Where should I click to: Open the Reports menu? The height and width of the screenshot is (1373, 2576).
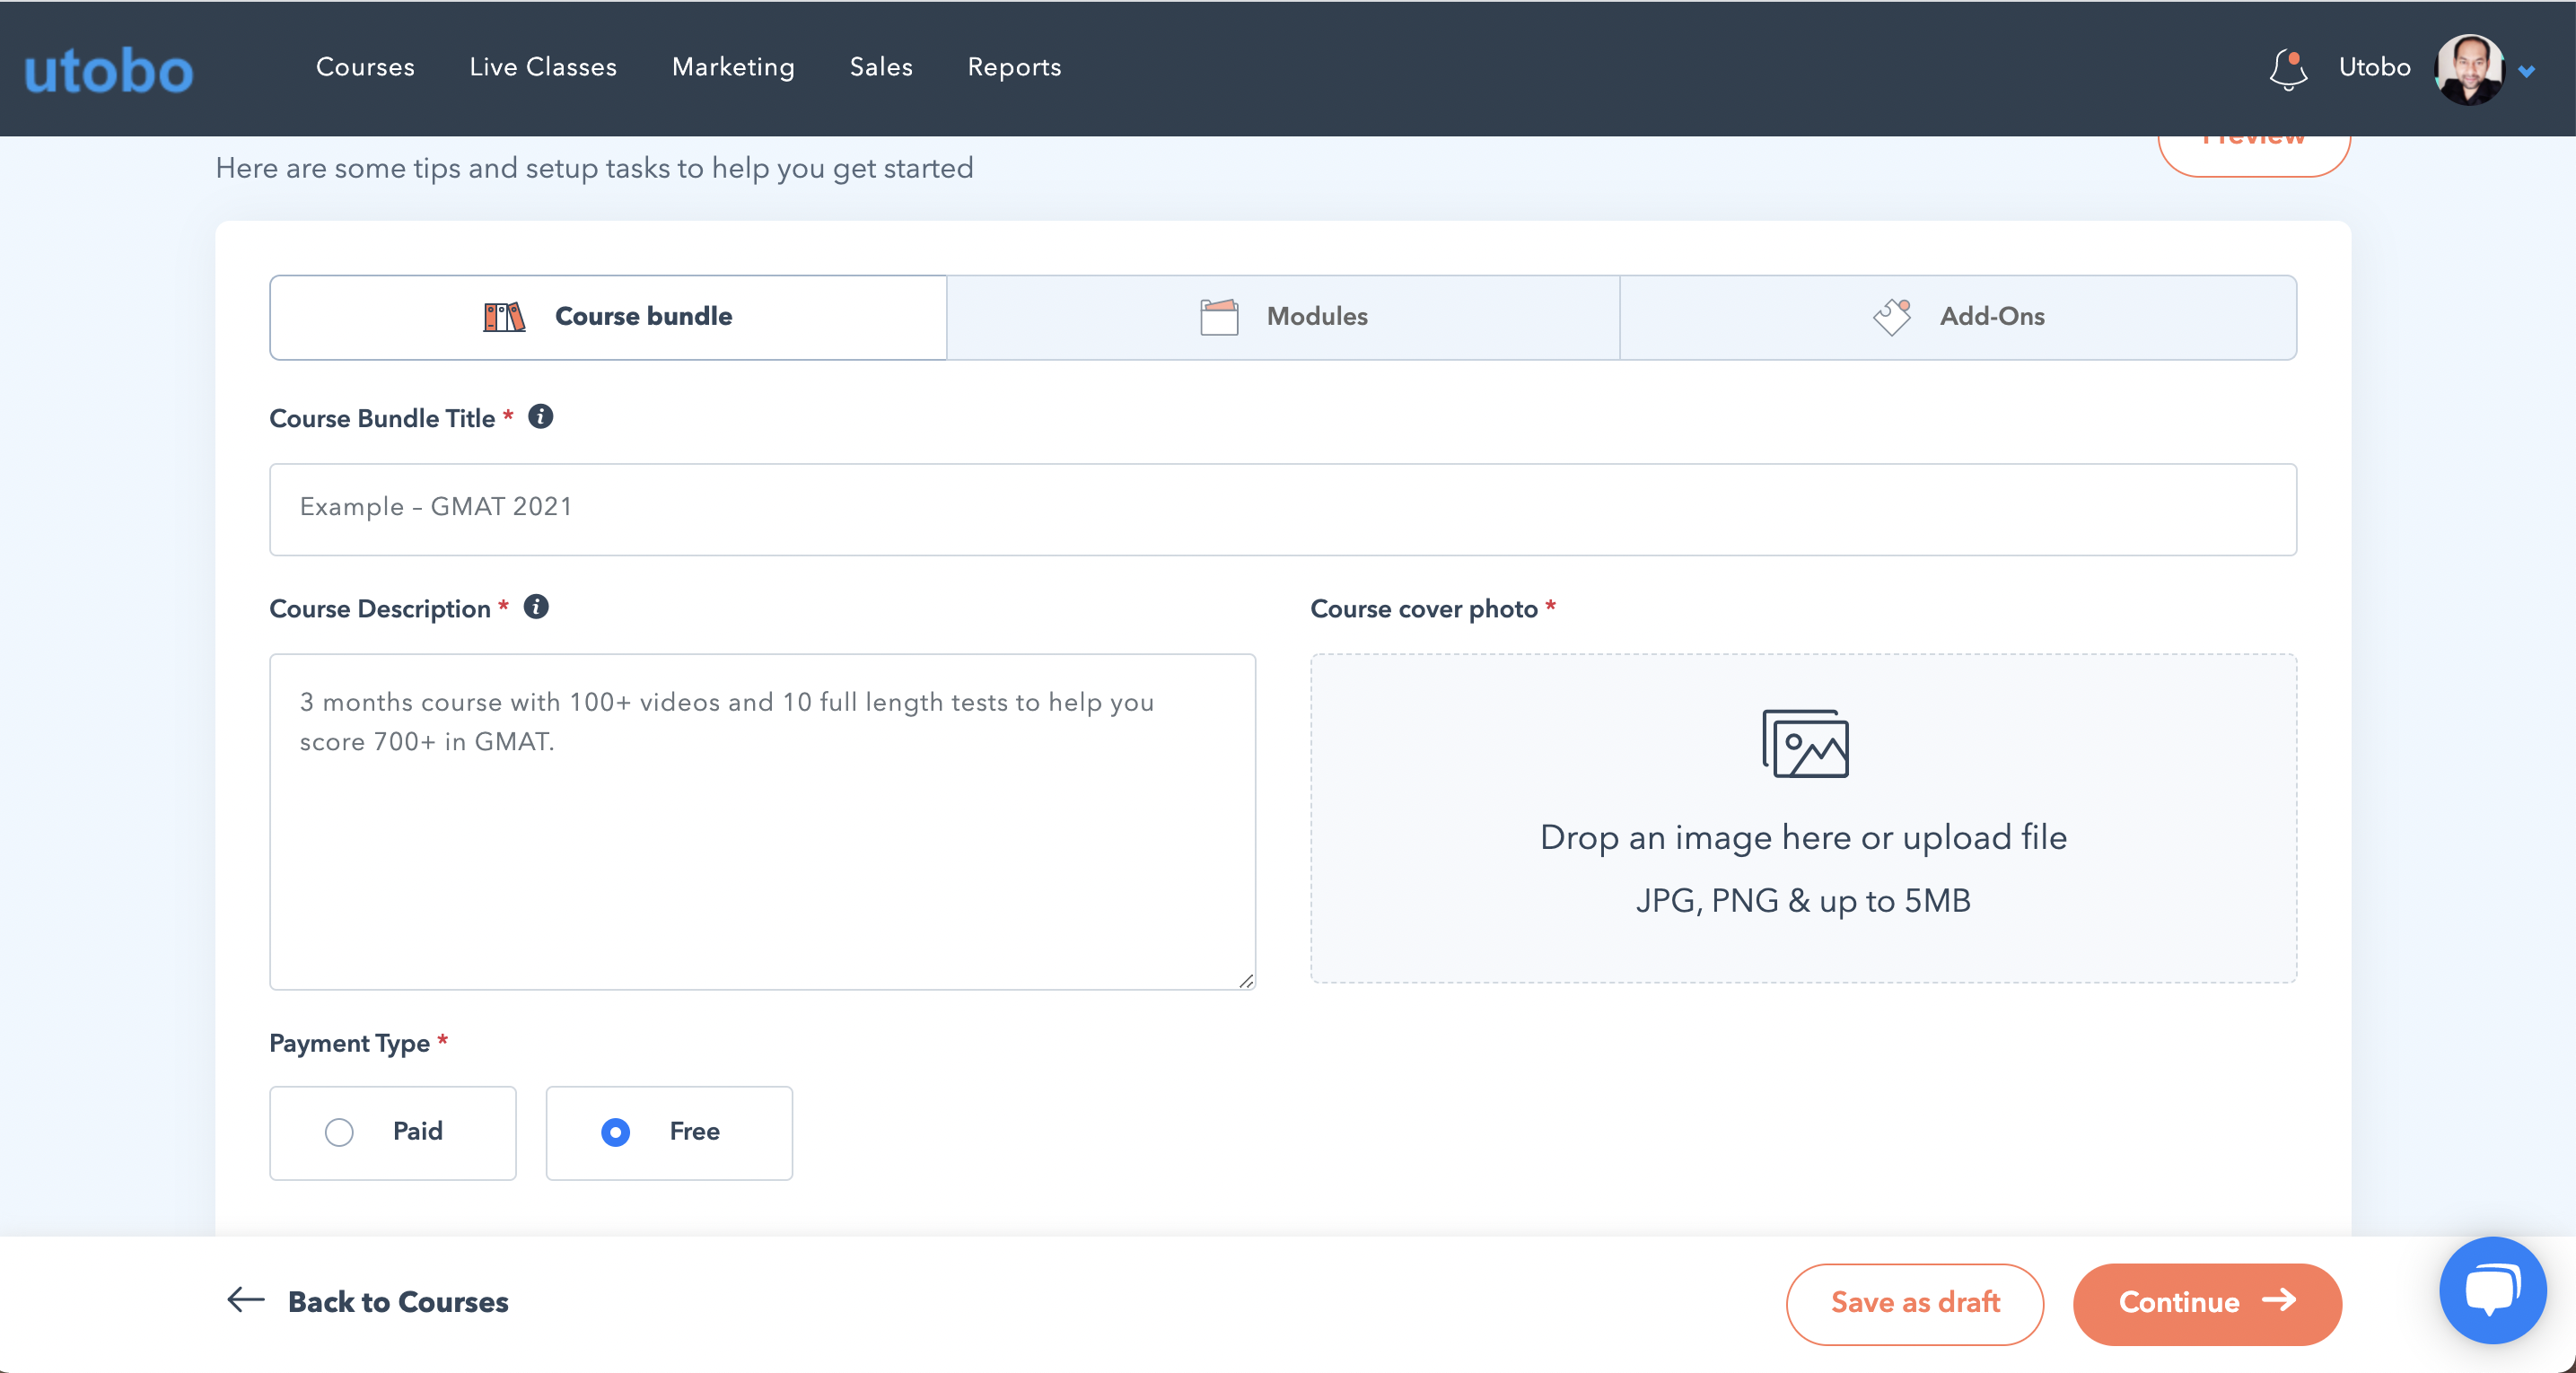click(1014, 67)
